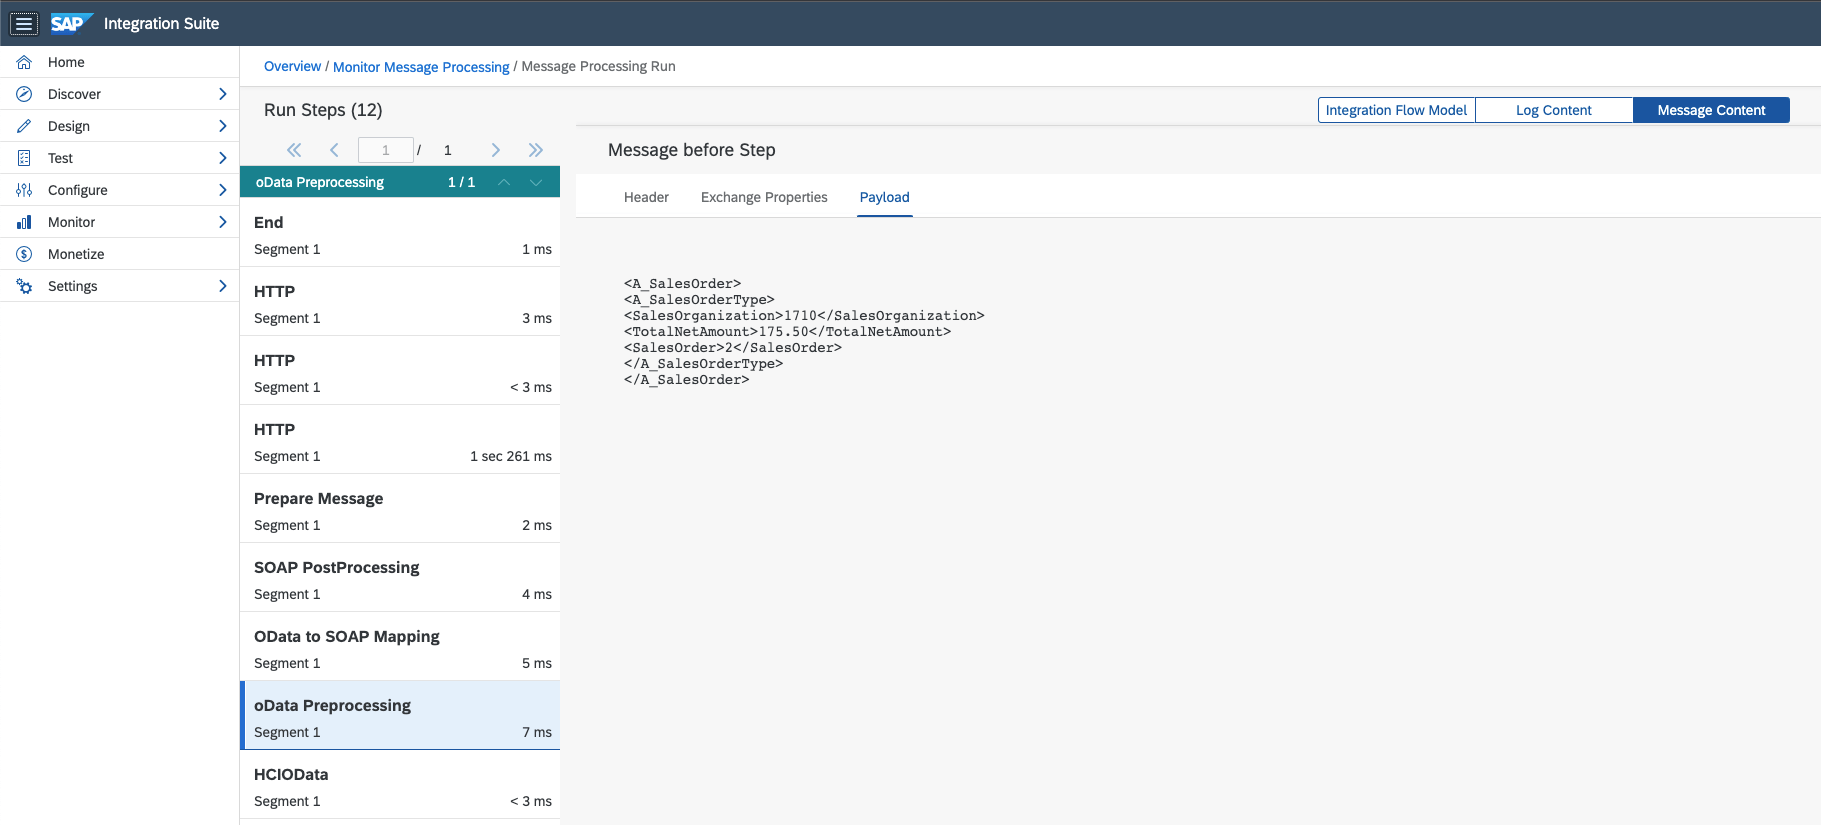Expand the Test menu chevron
Screen dimensions: 1821x825
(x=222, y=158)
